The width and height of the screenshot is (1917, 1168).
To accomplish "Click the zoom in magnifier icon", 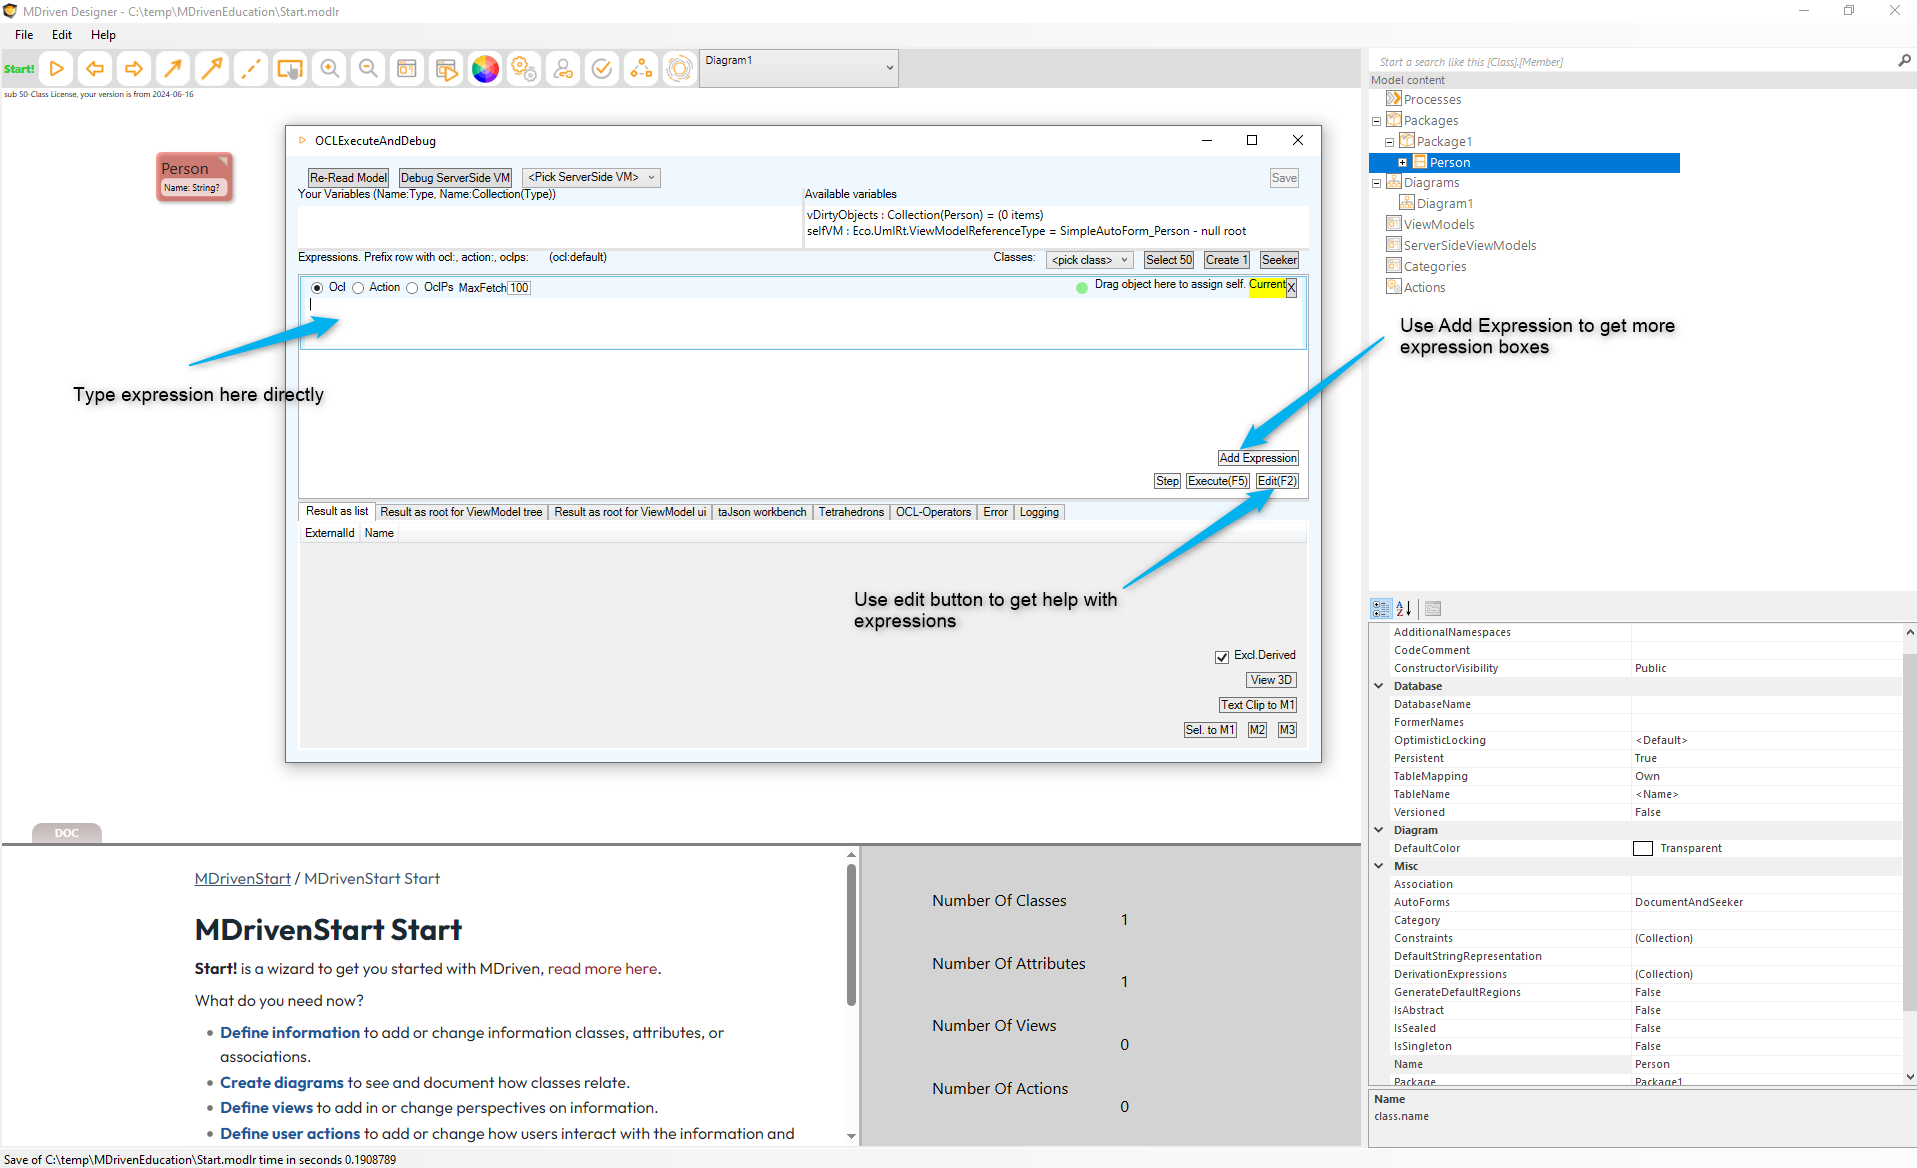I will pos(329,69).
